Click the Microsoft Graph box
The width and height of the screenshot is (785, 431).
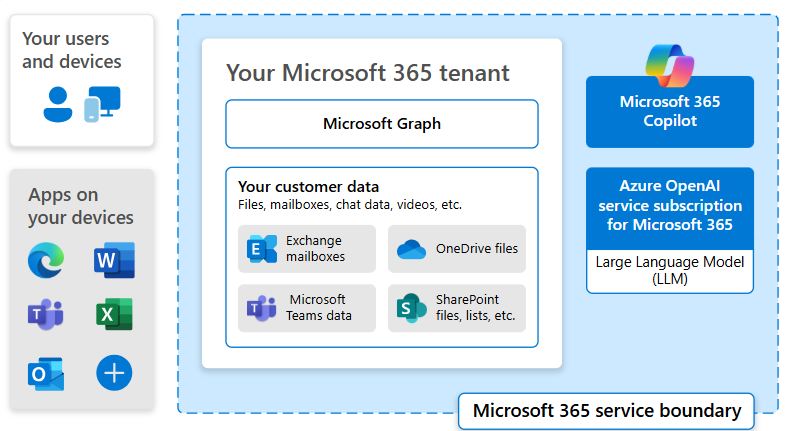(381, 124)
